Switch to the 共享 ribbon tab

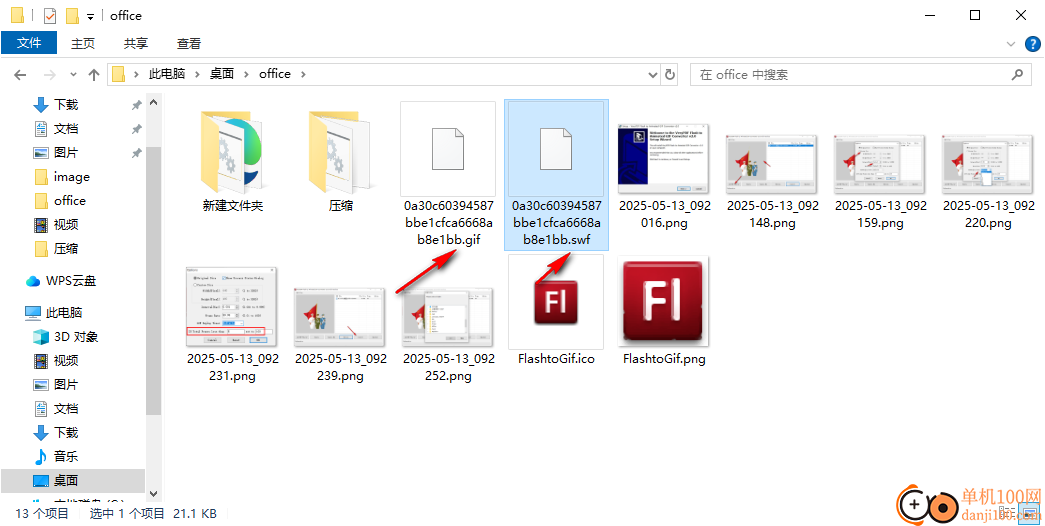coord(135,43)
